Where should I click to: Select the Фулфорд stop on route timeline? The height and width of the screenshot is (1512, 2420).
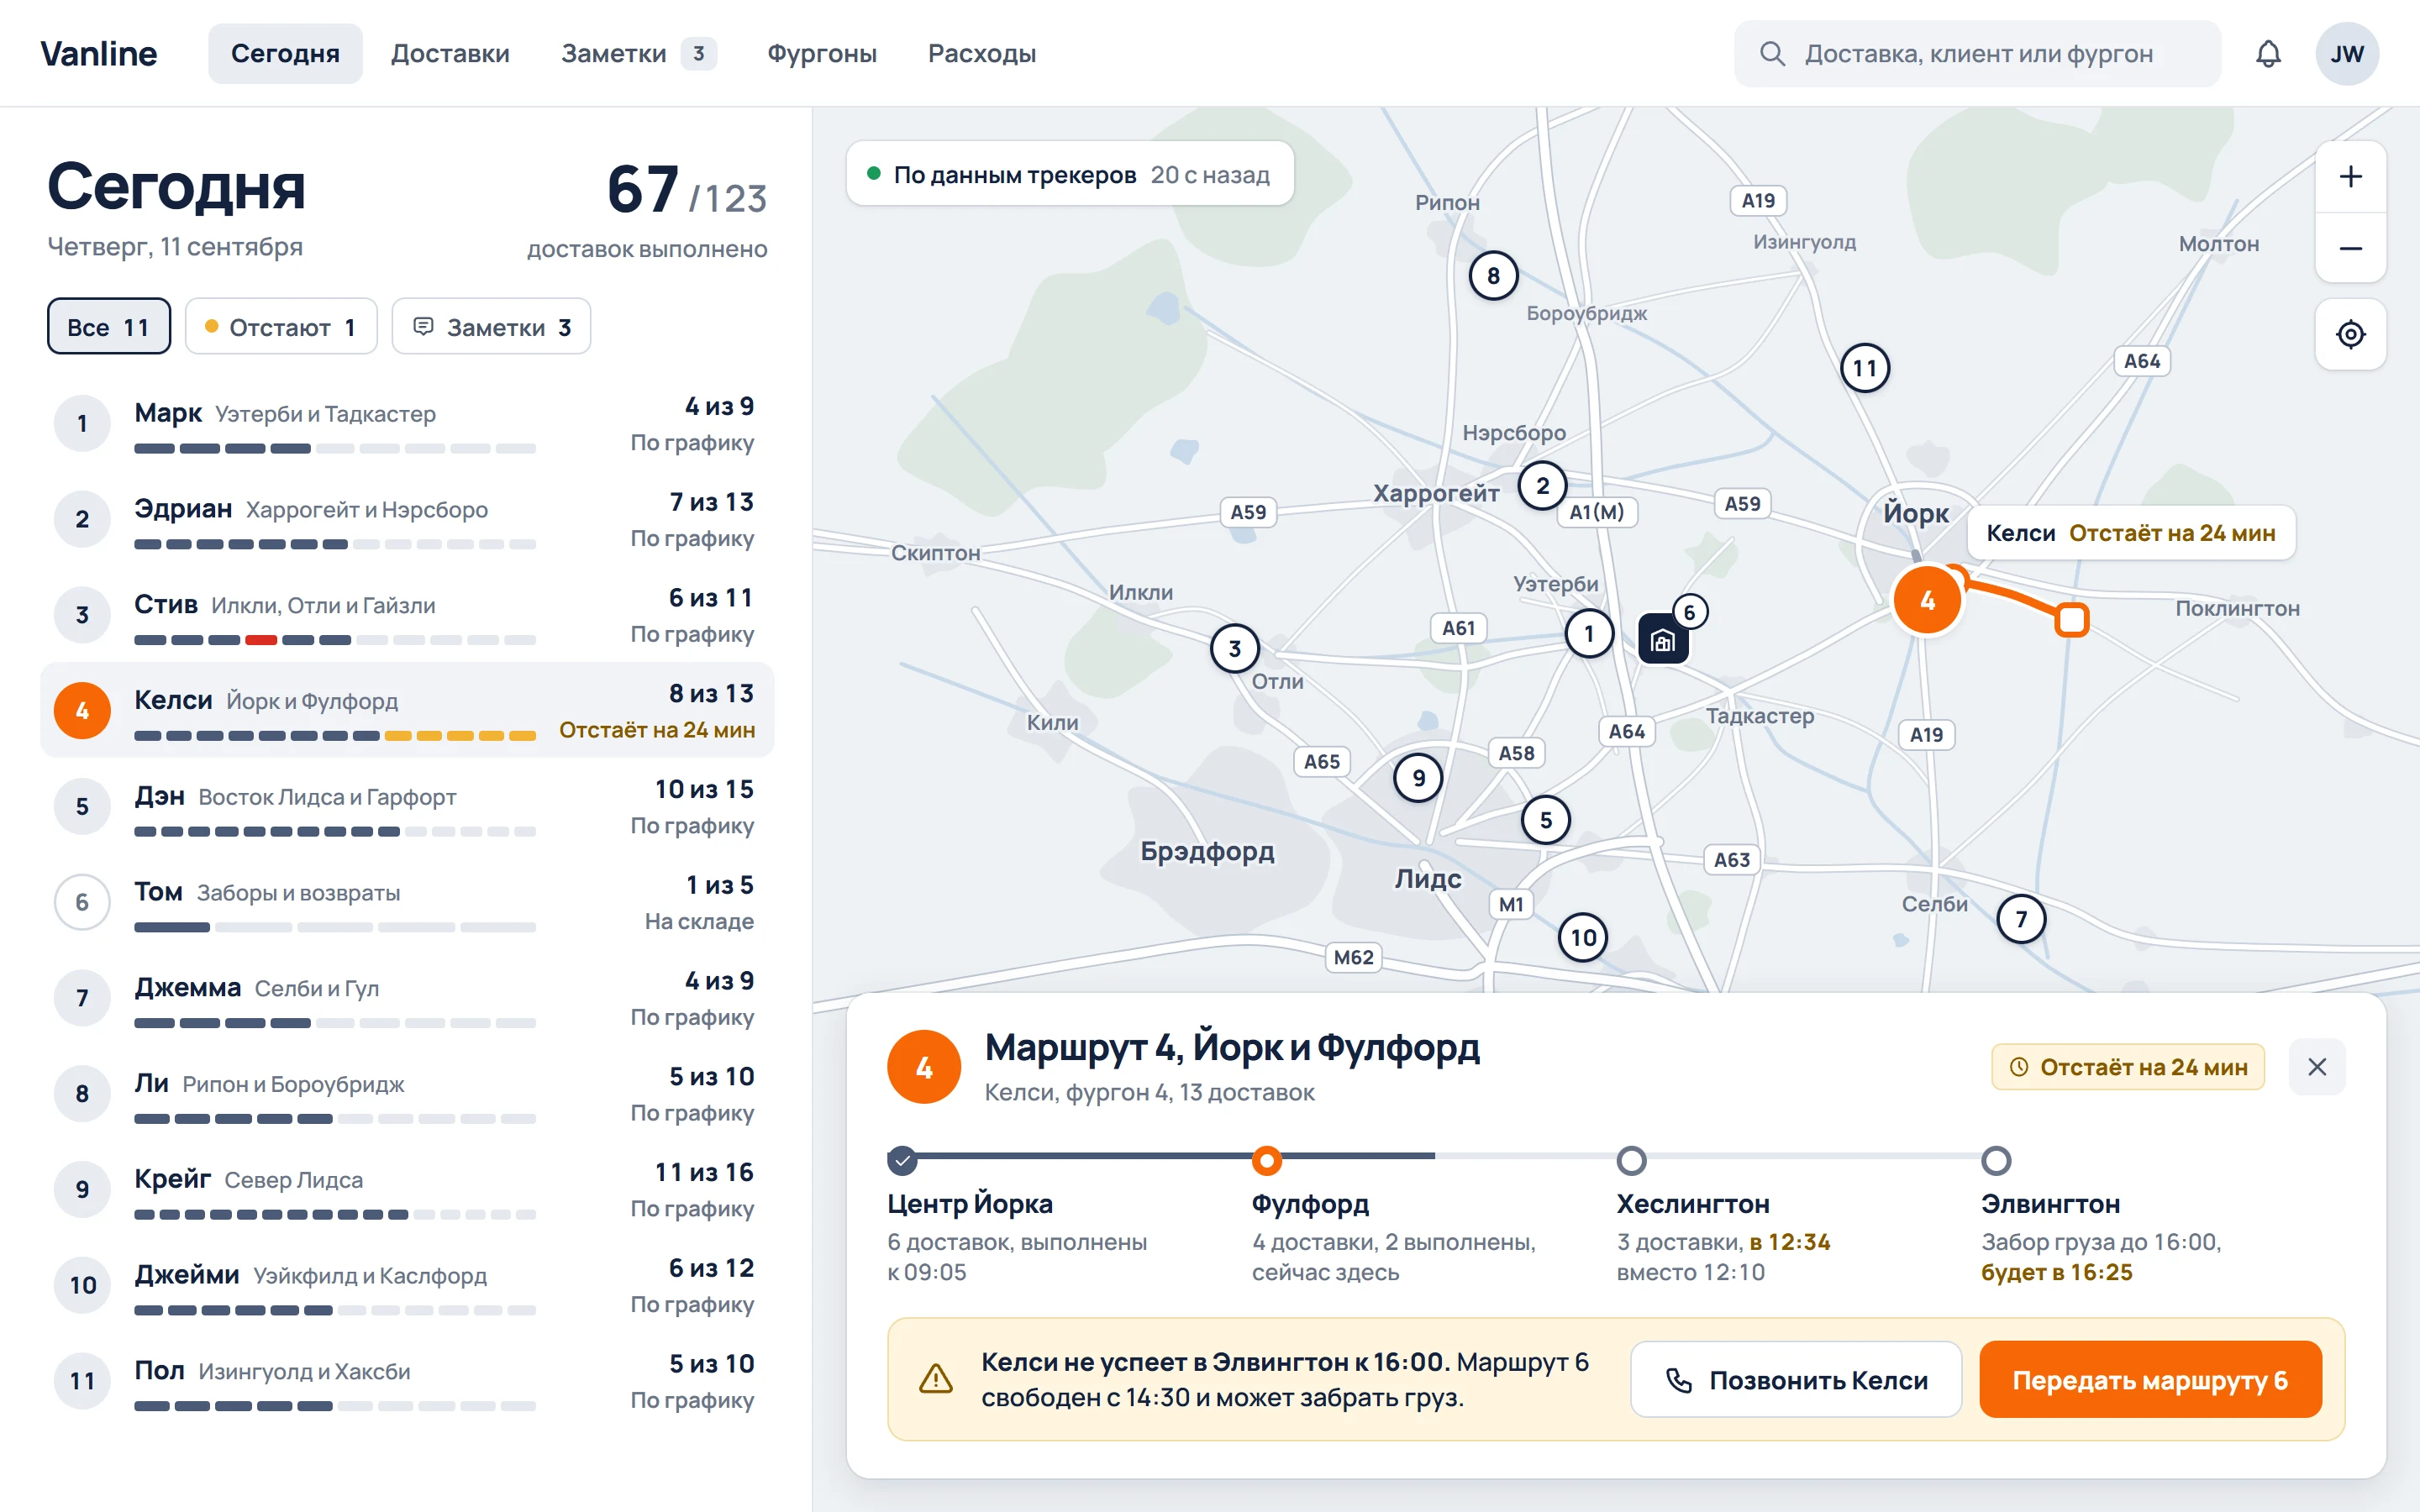click(x=1267, y=1161)
